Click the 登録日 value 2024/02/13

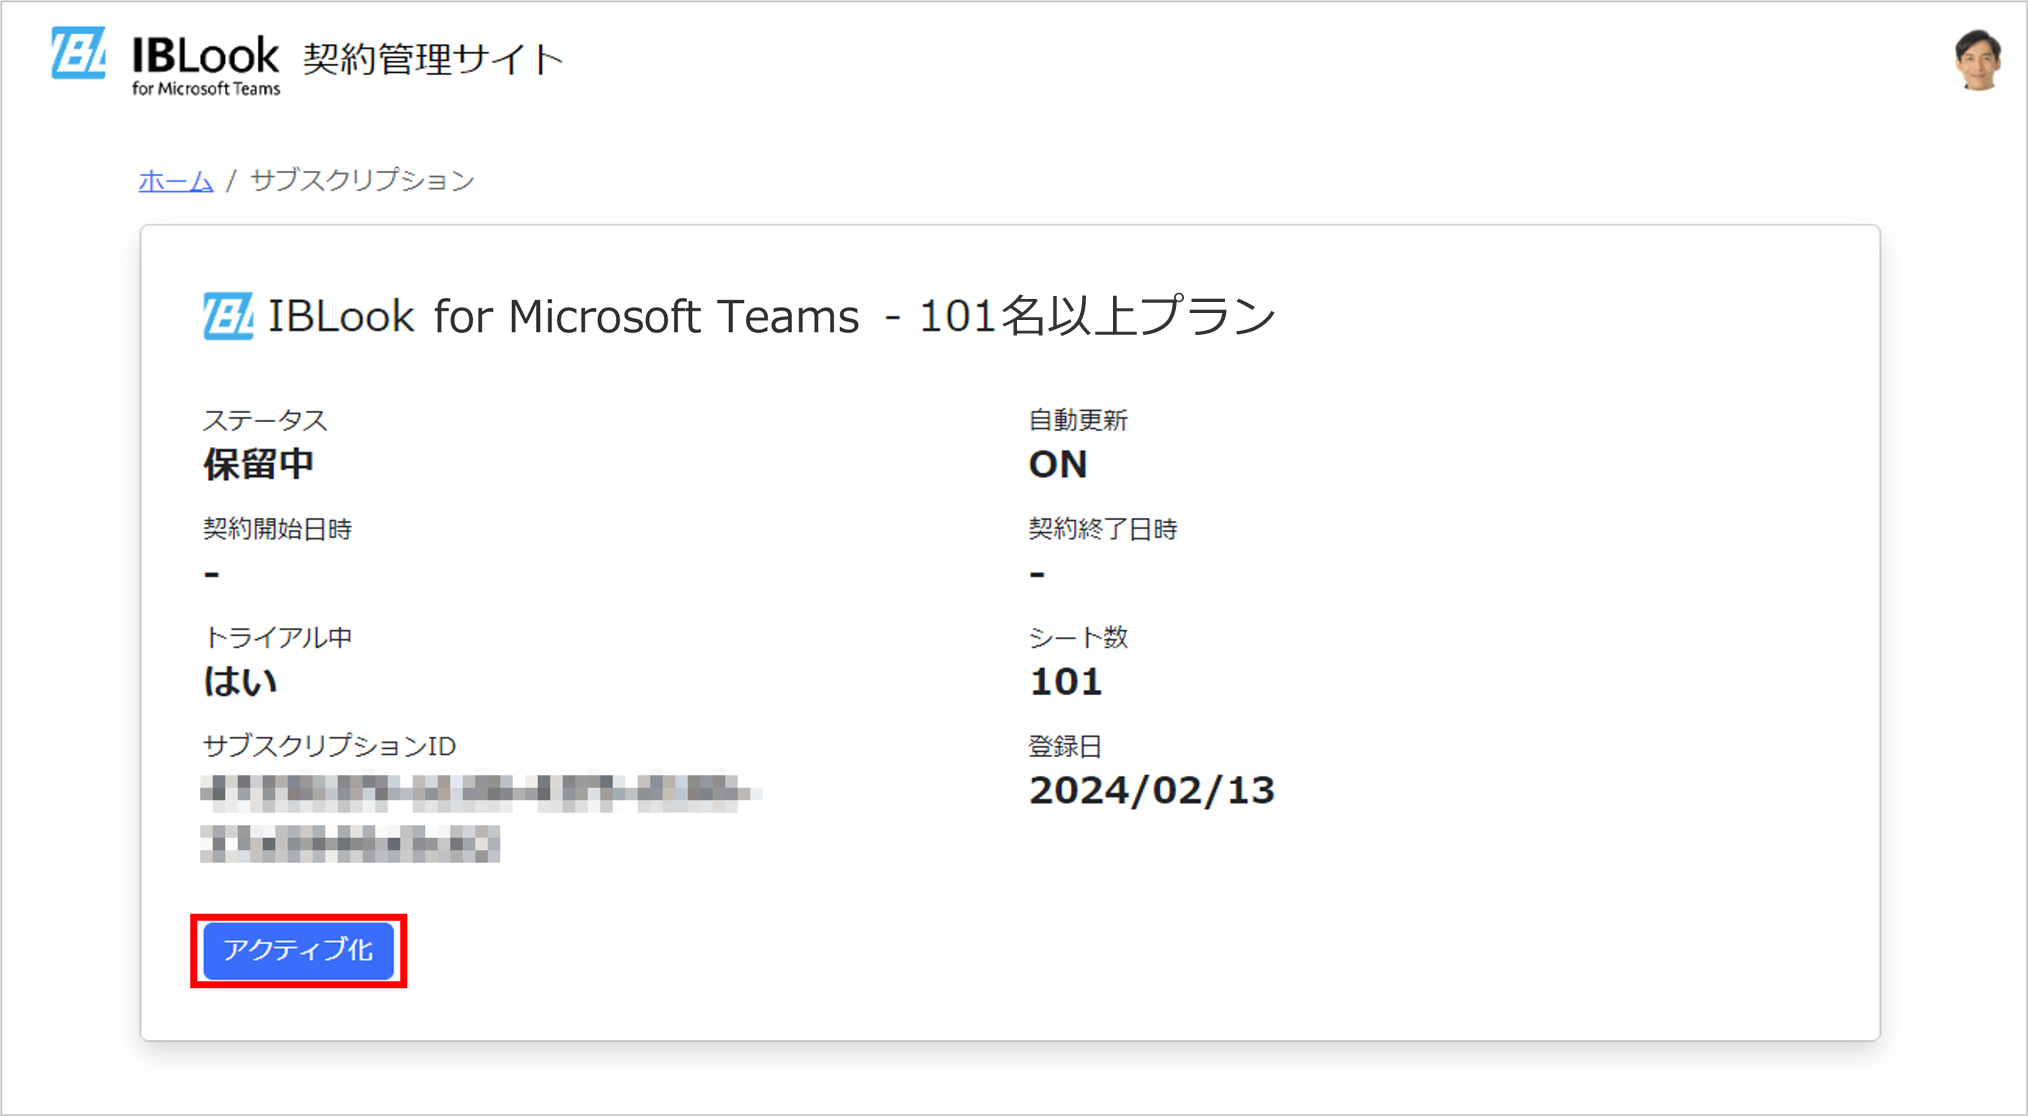(1151, 791)
